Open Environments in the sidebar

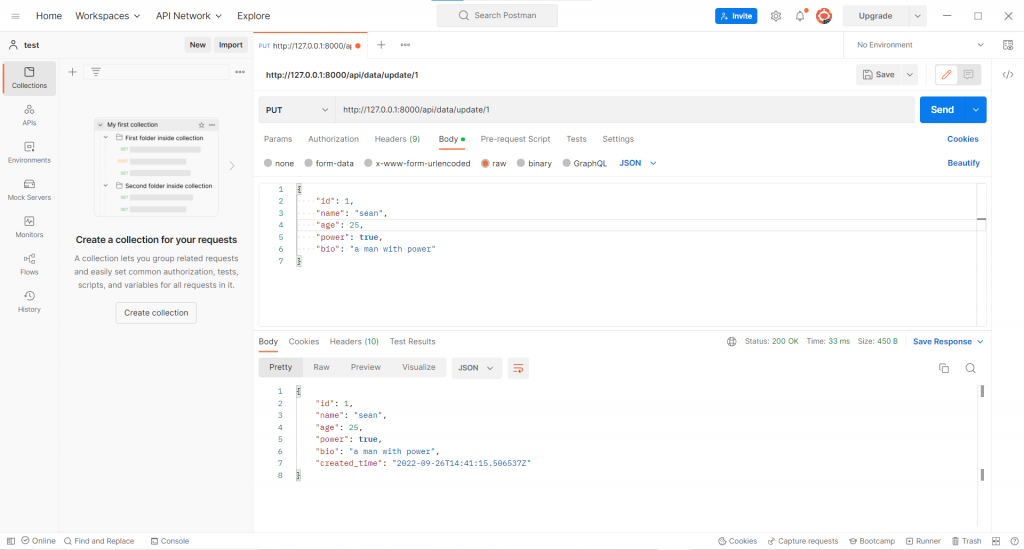29,152
